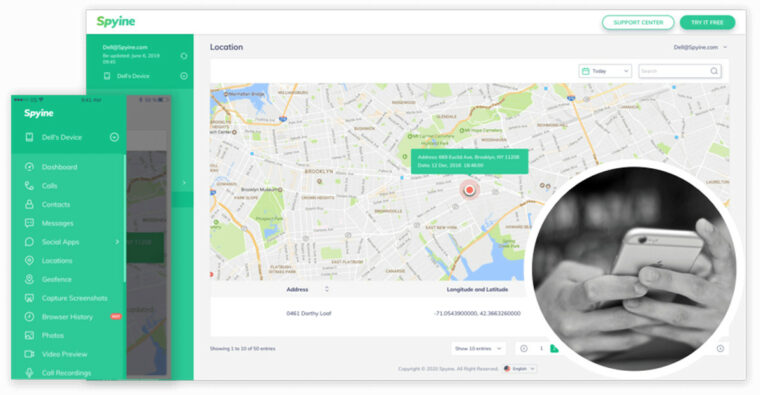Select the -71.0543900000, 42.3663260000 coordinates cell
The image size is (760, 395).
[x=477, y=314]
